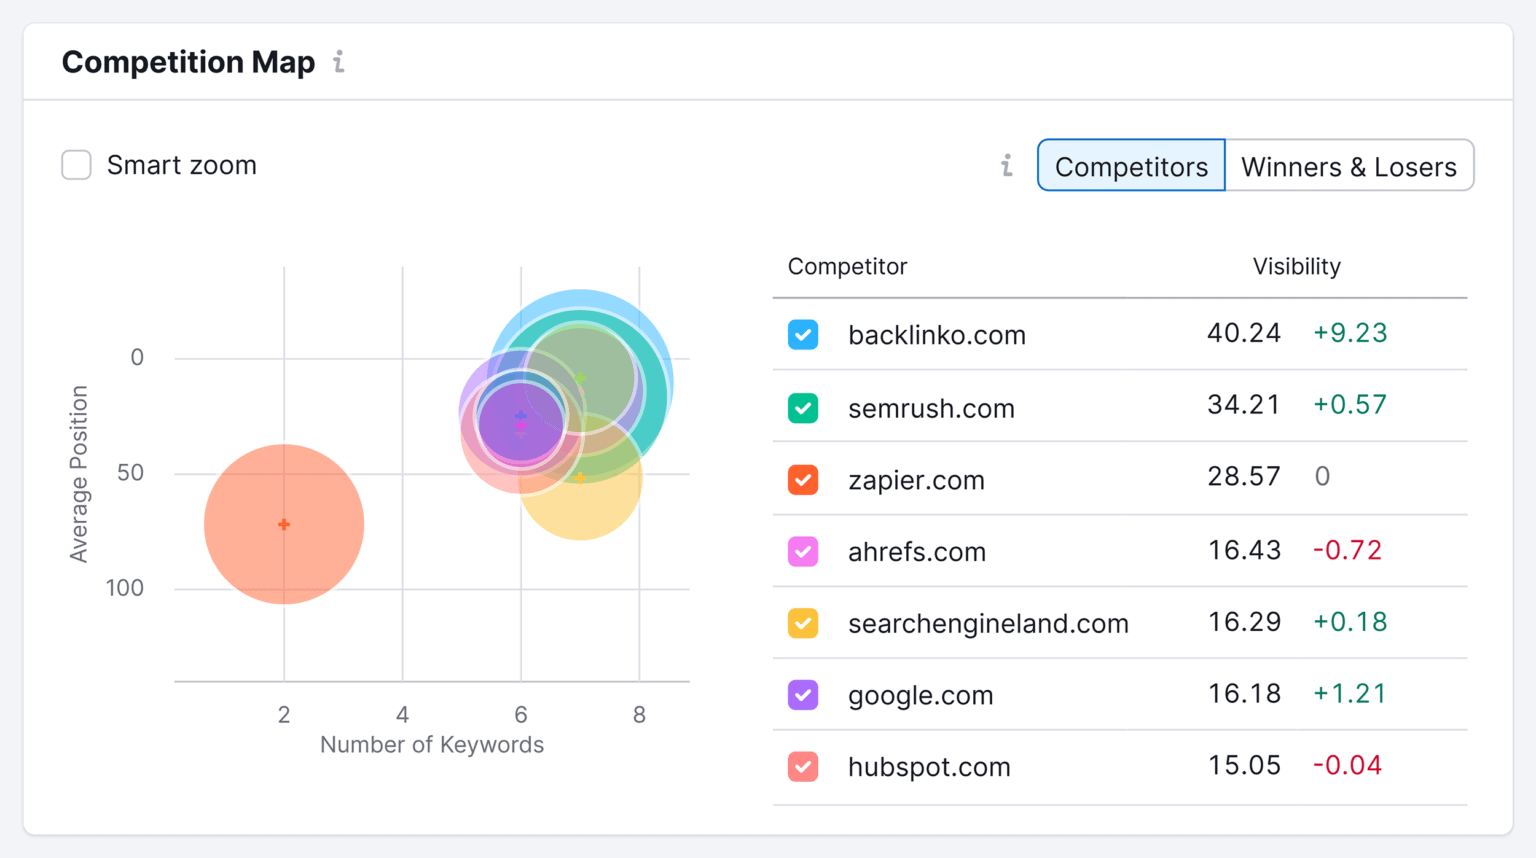Click the info icon next to the view switcher
The width and height of the screenshot is (1536, 858).
pos(1006,166)
